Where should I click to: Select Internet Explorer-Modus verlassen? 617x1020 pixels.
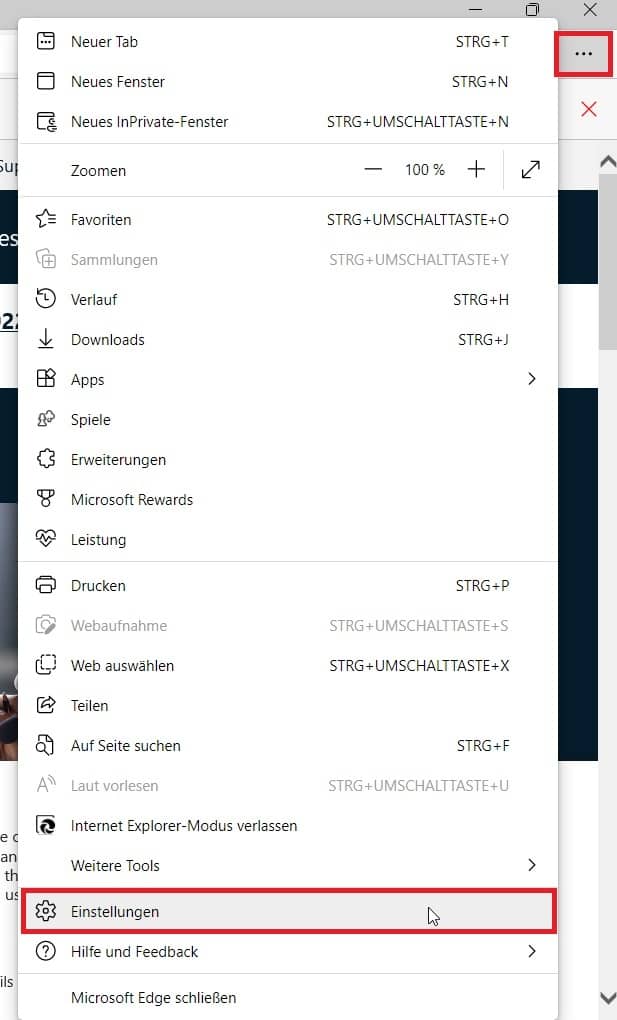(184, 826)
